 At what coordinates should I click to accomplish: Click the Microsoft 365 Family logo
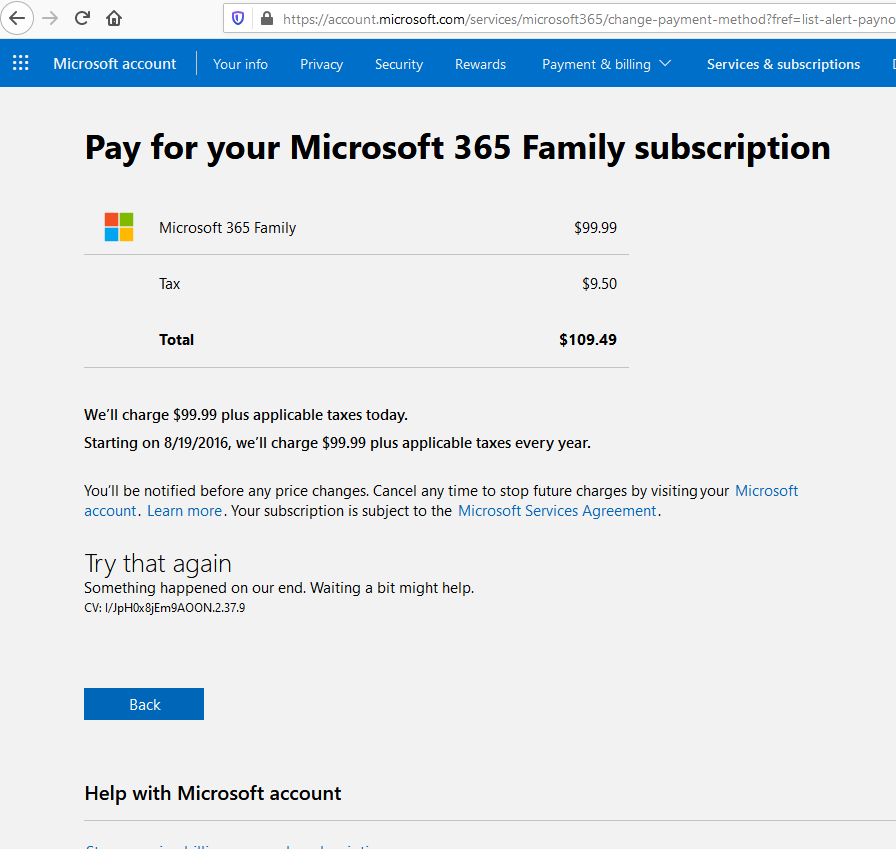pyautogui.click(x=119, y=227)
